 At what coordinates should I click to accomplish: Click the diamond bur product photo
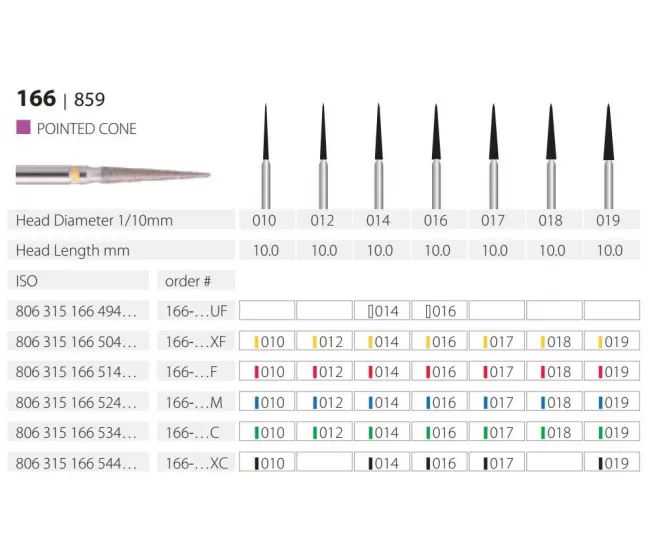113,175
